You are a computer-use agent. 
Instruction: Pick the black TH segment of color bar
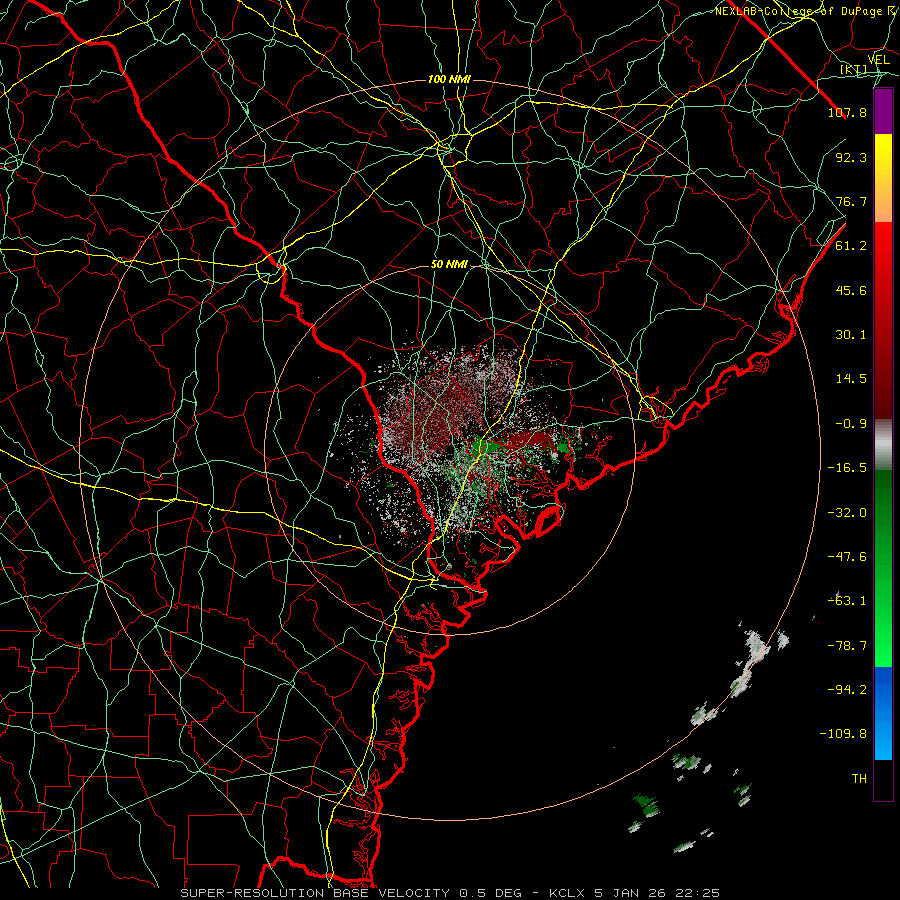[883, 780]
